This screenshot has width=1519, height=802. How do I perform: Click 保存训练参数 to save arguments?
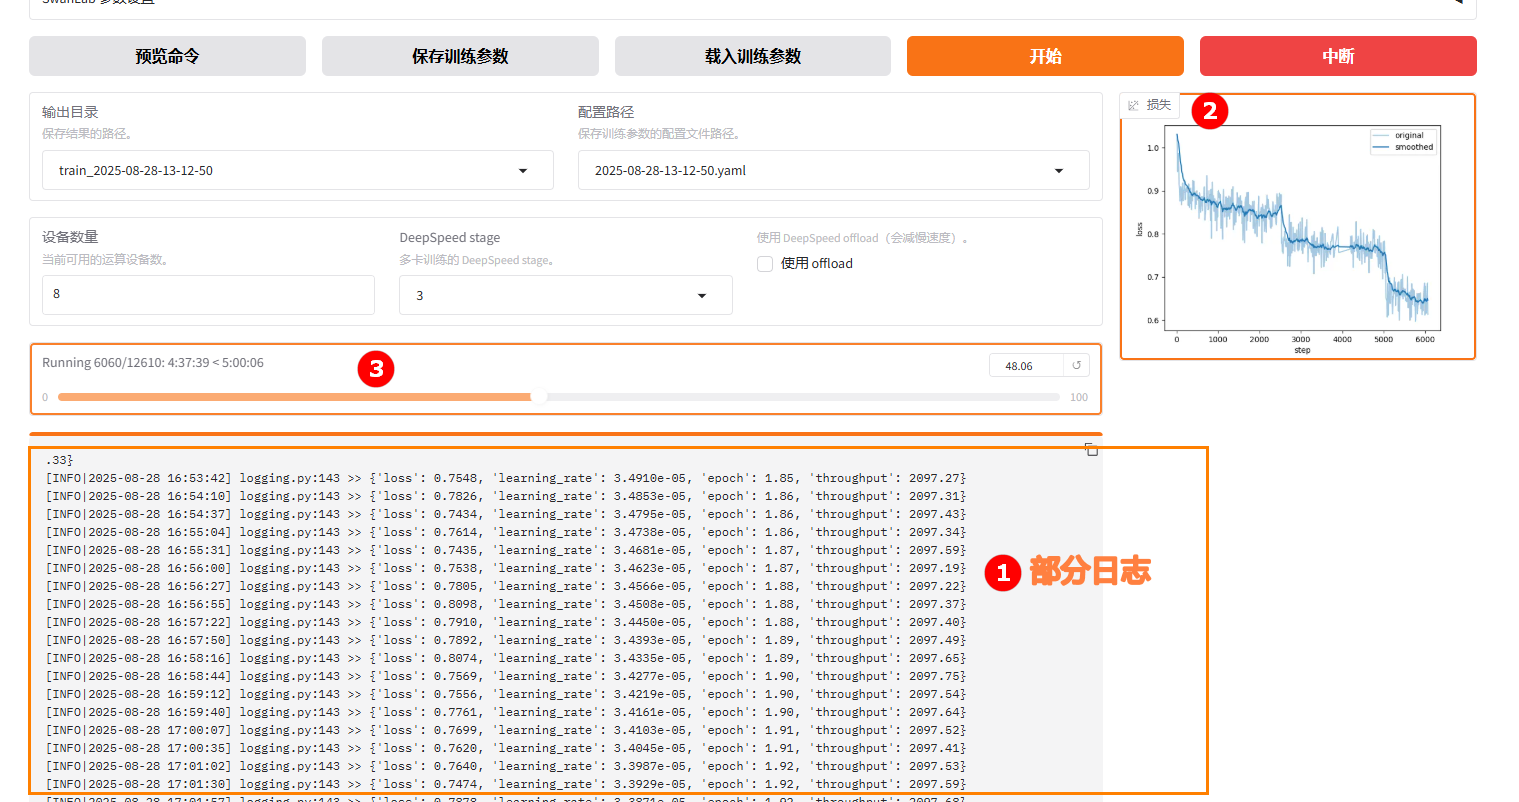pyautogui.click(x=460, y=56)
